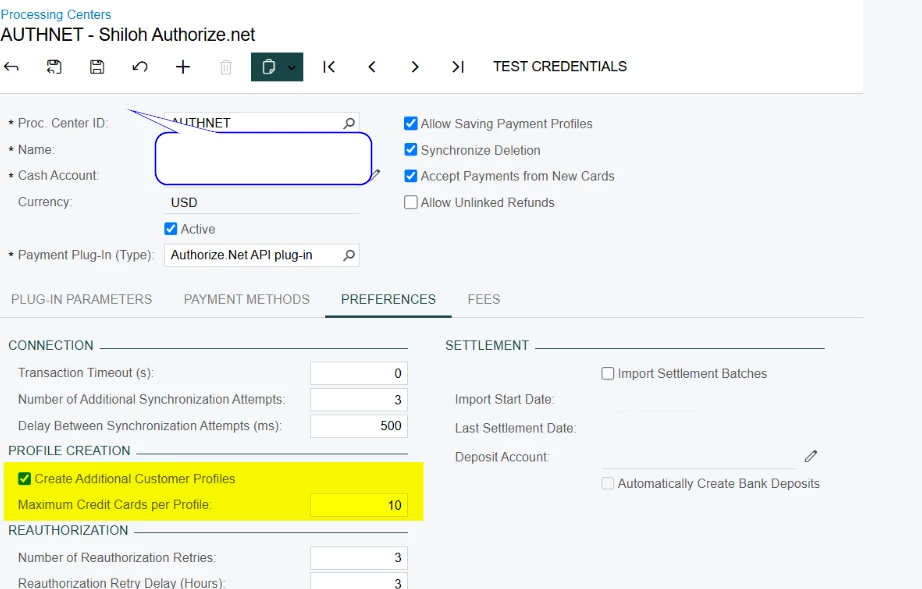
Task: Click the Last Settlement Date field
Action: point(650,429)
